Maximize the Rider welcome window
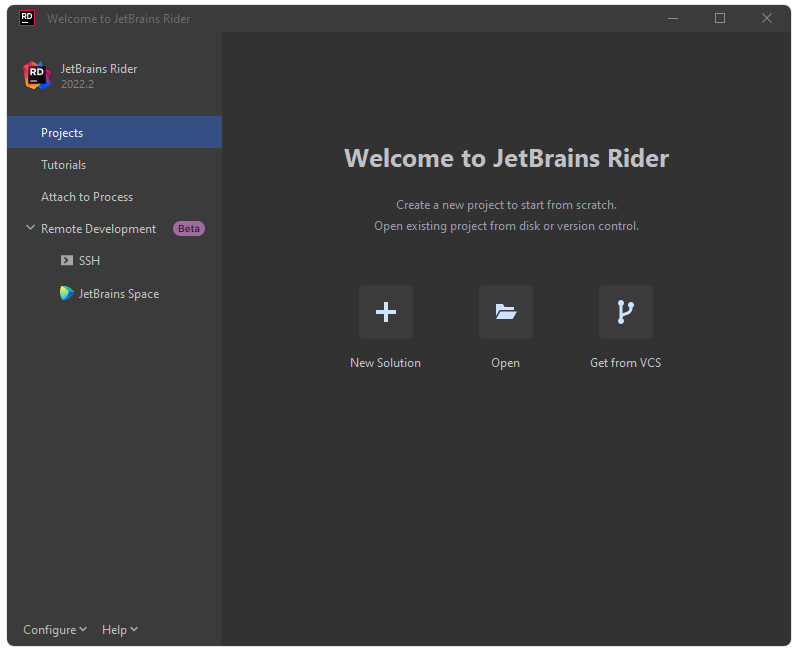Viewport: 796px width, 650px height. (x=720, y=18)
